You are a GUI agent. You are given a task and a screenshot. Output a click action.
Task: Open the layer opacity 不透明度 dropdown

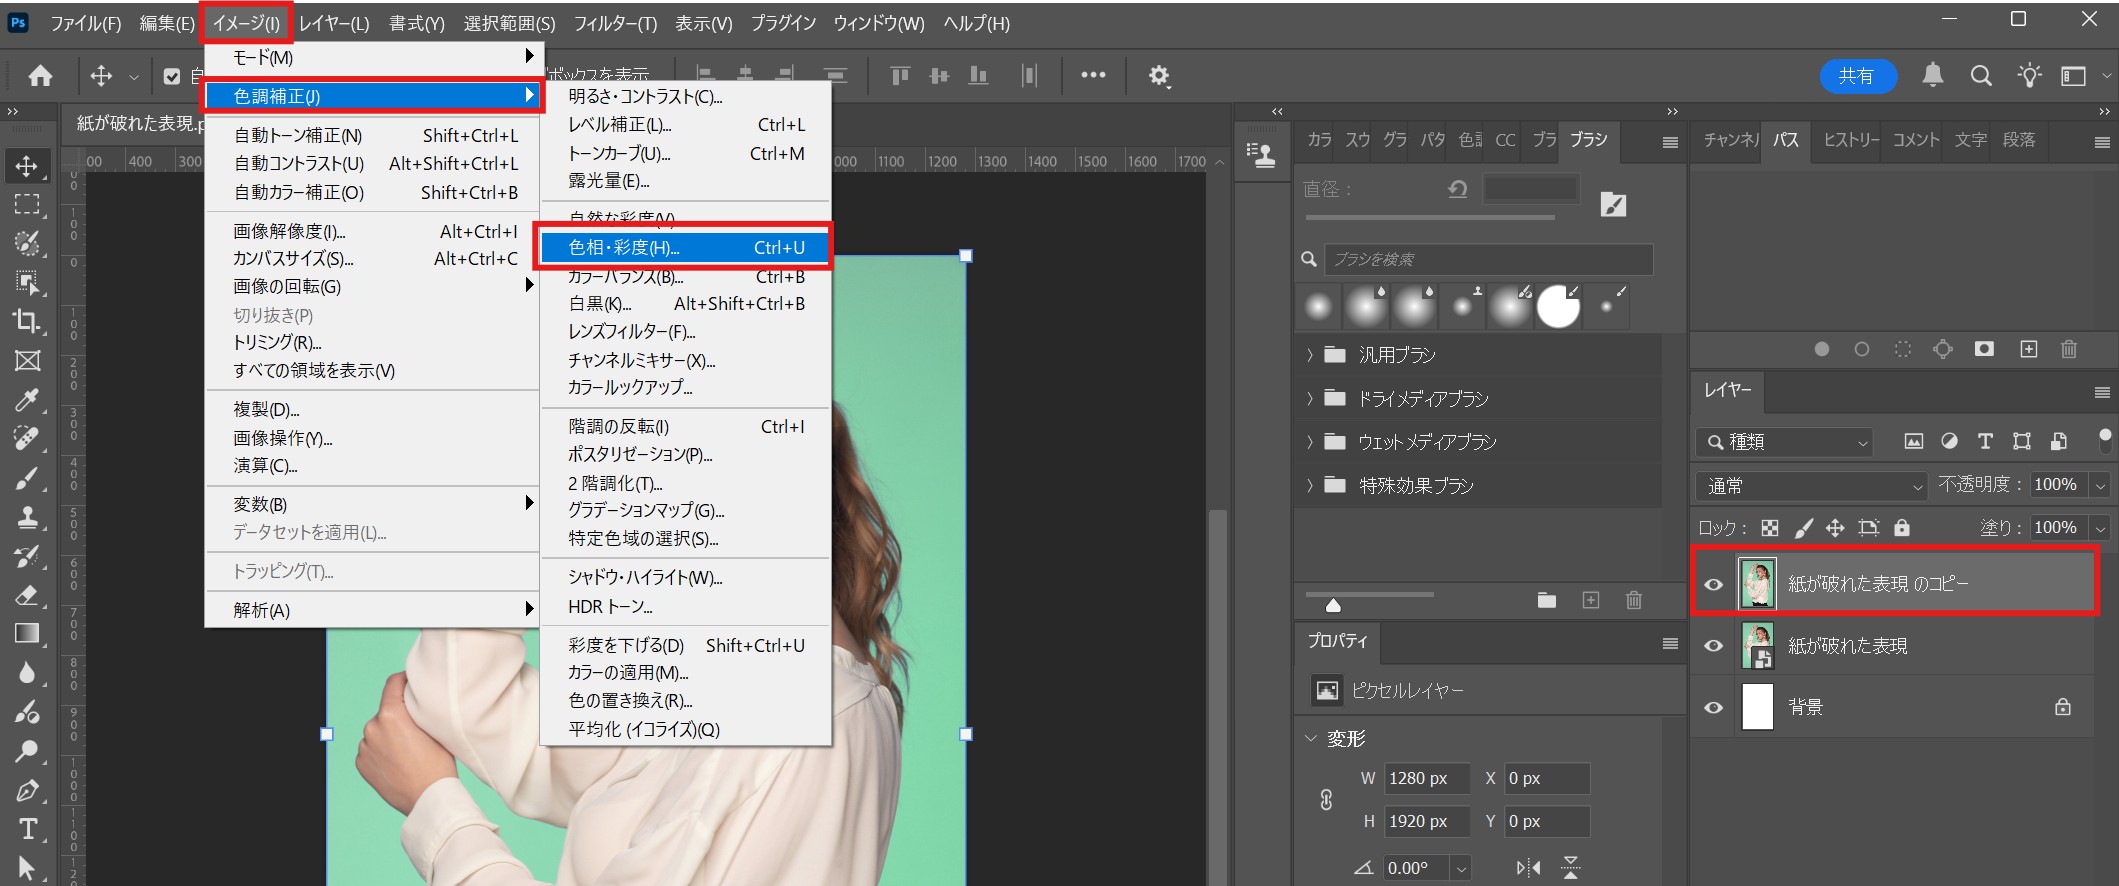(x=2100, y=485)
